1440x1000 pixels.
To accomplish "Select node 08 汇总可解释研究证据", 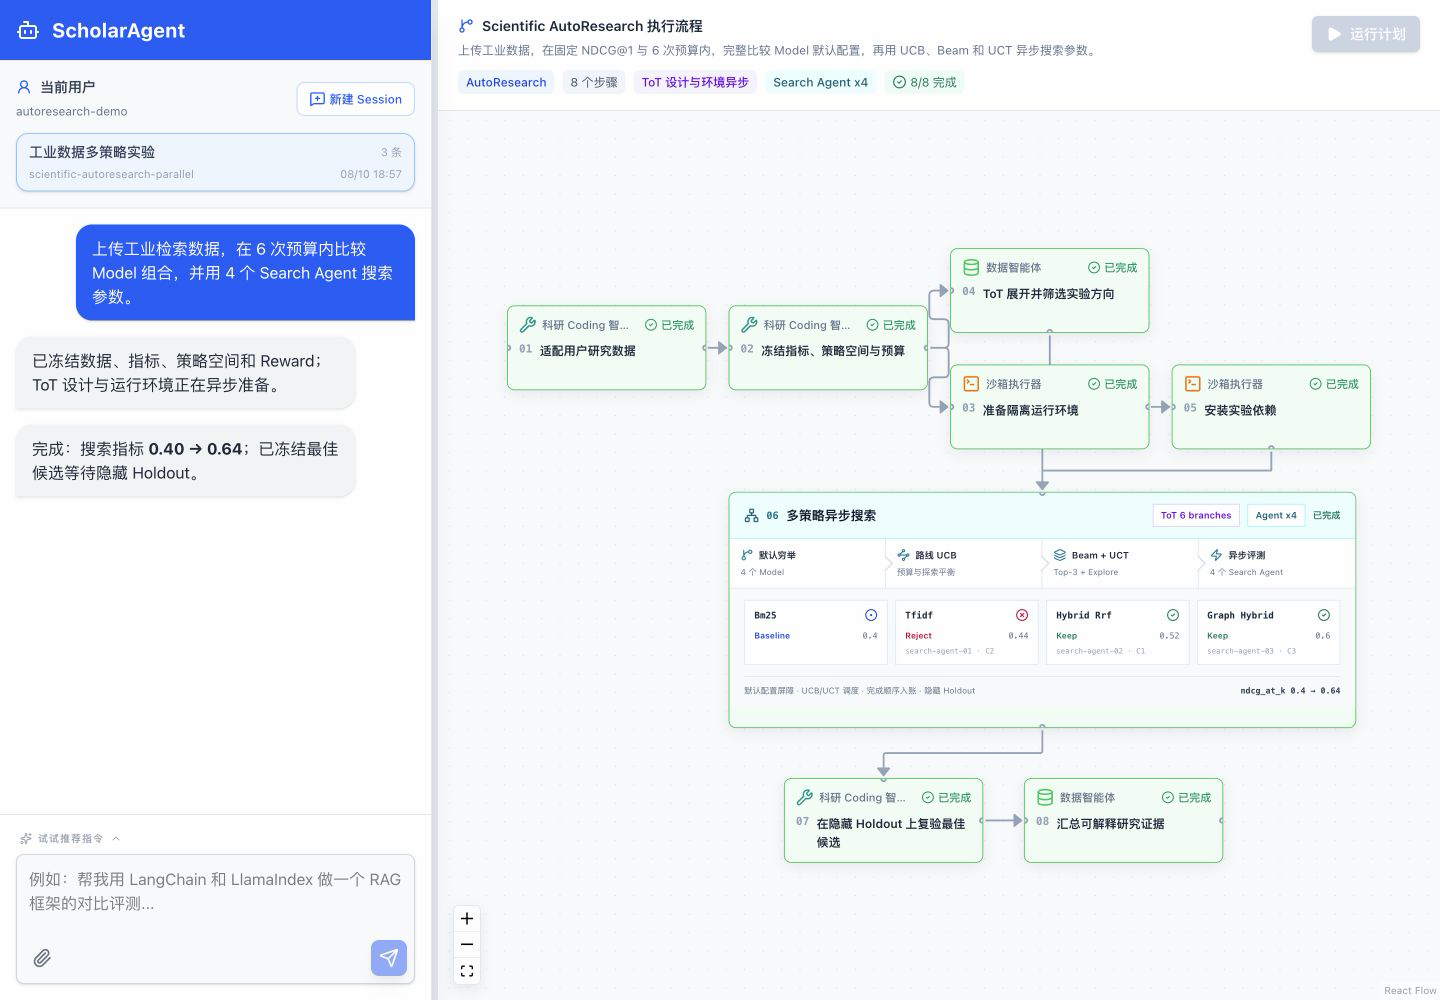I will 1124,820.
